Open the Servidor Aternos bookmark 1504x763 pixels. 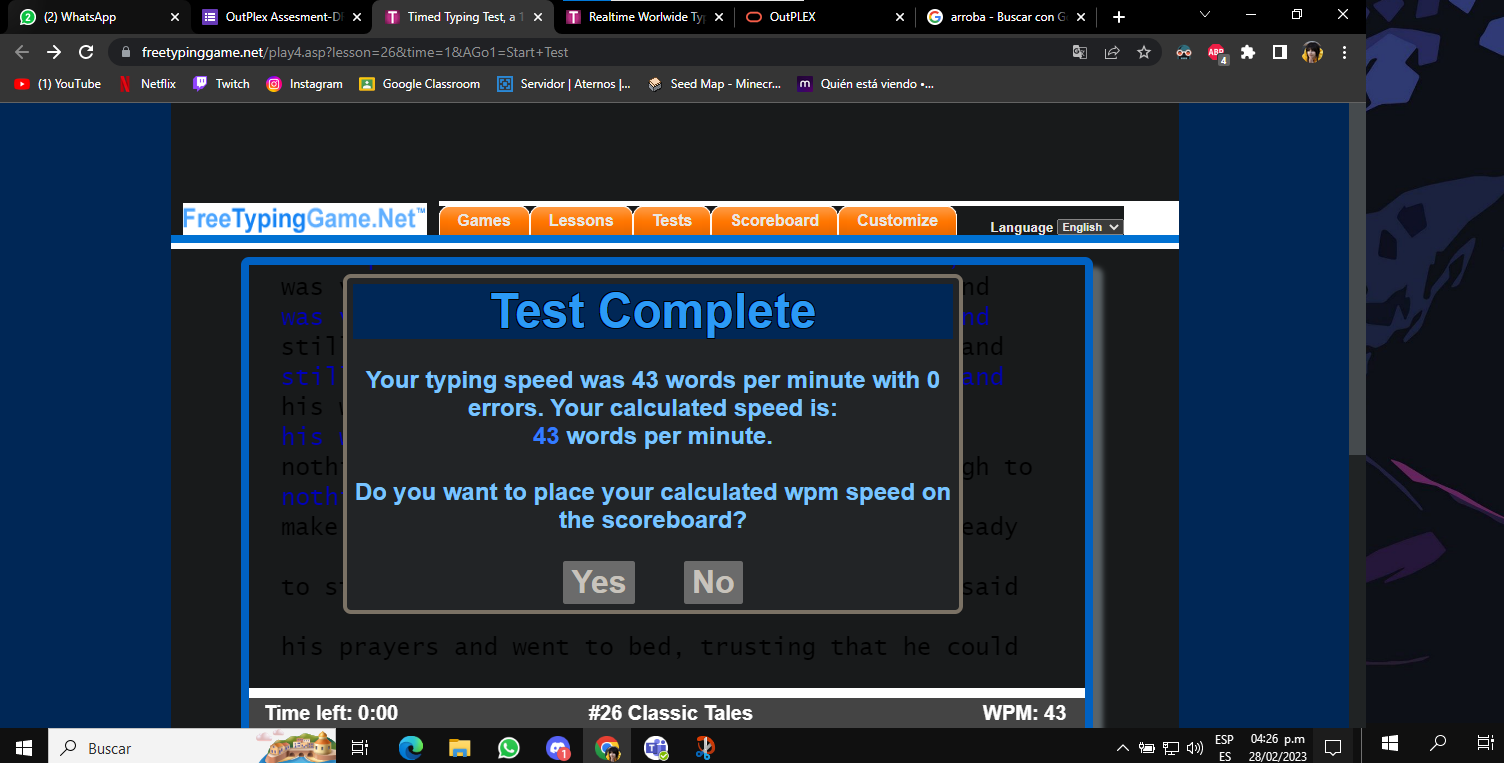tap(564, 84)
